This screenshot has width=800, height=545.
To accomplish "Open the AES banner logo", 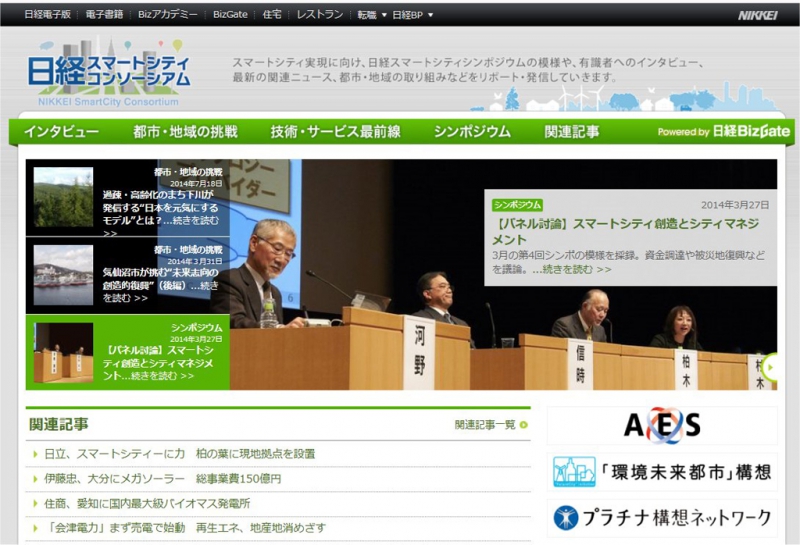I will coord(662,425).
